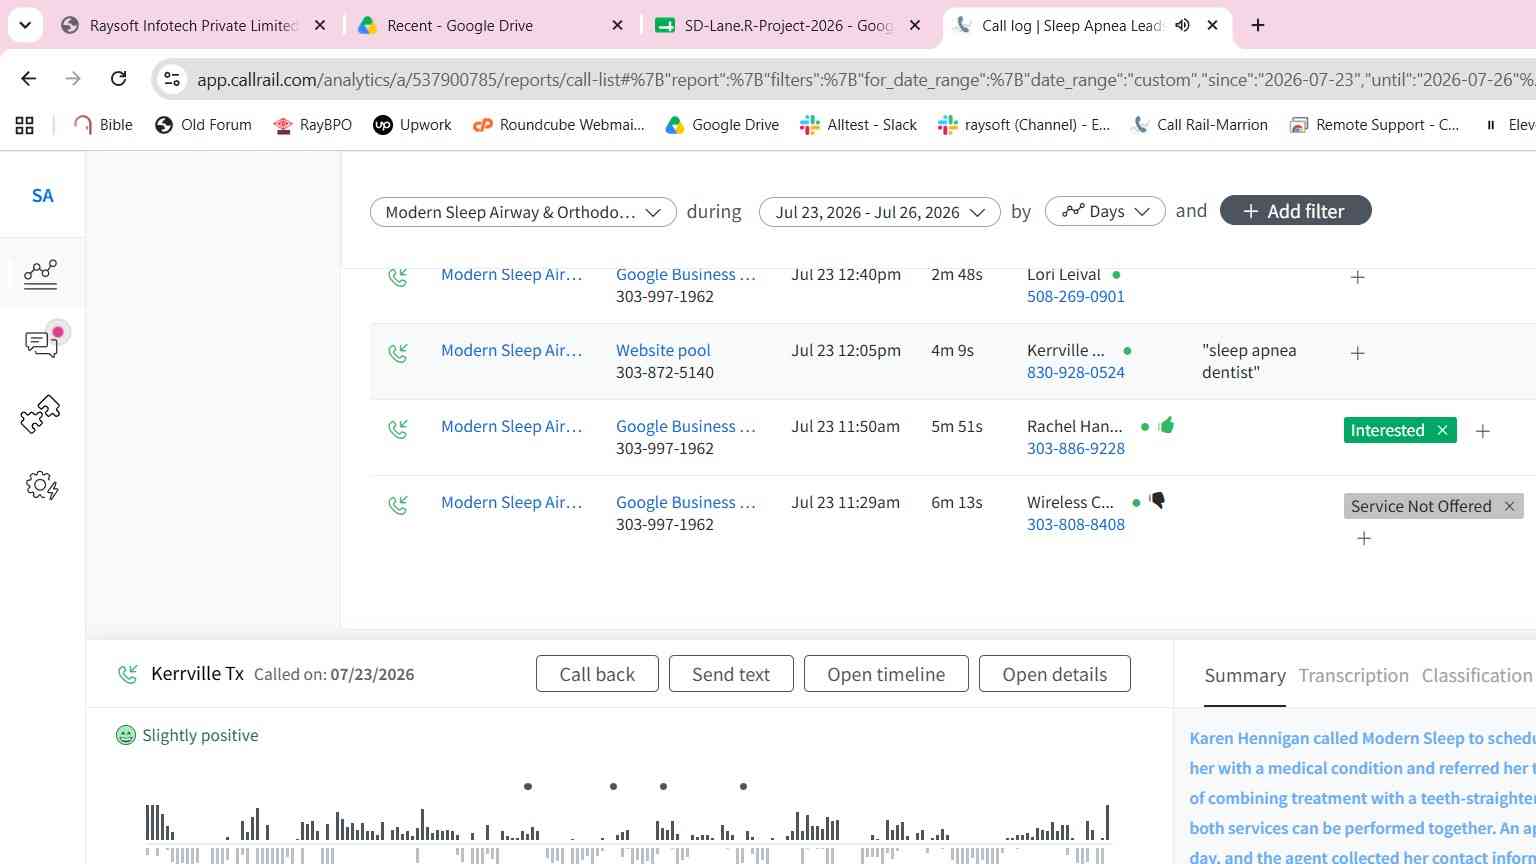Remove the Service Not Offered tag
1536x864 pixels.
click(x=1510, y=506)
